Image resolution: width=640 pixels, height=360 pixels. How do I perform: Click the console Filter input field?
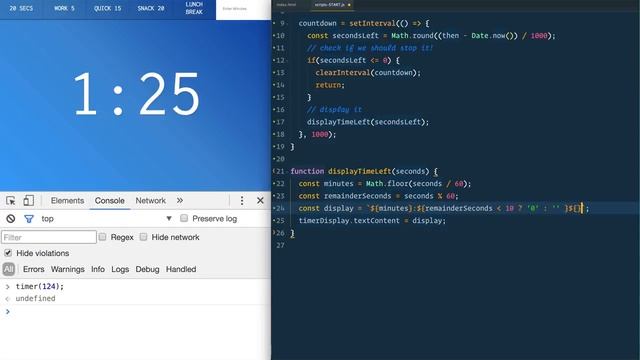[x=49, y=237]
